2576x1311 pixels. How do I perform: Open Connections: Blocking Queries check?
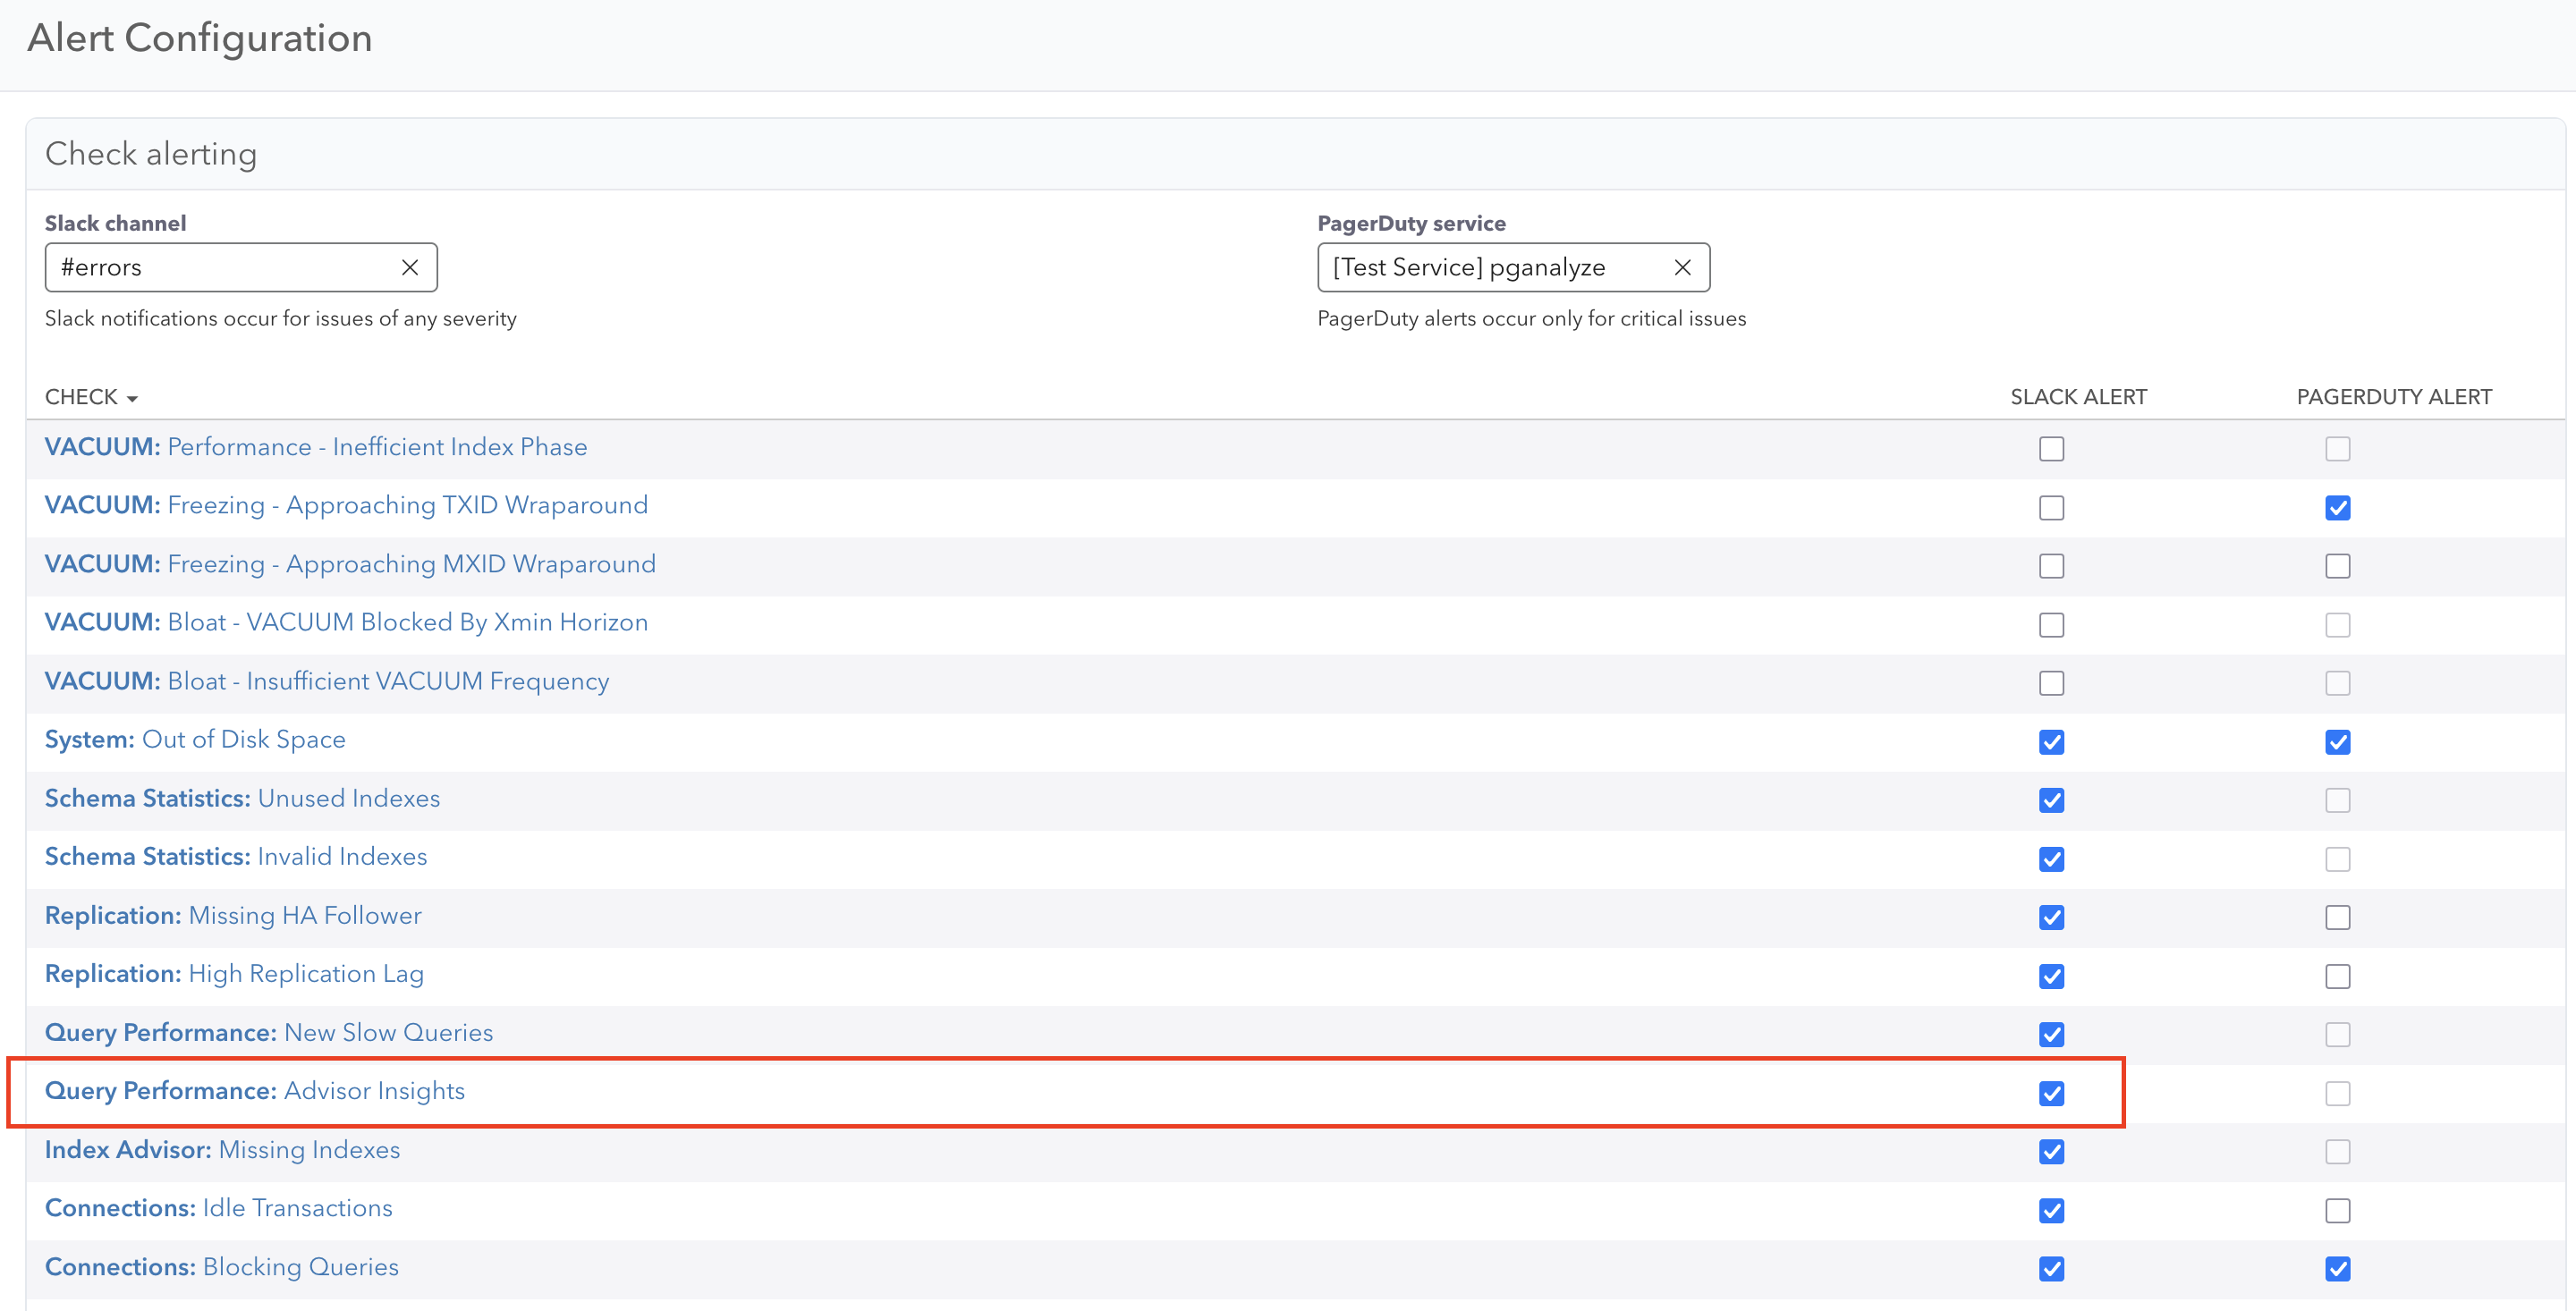[x=222, y=1266]
